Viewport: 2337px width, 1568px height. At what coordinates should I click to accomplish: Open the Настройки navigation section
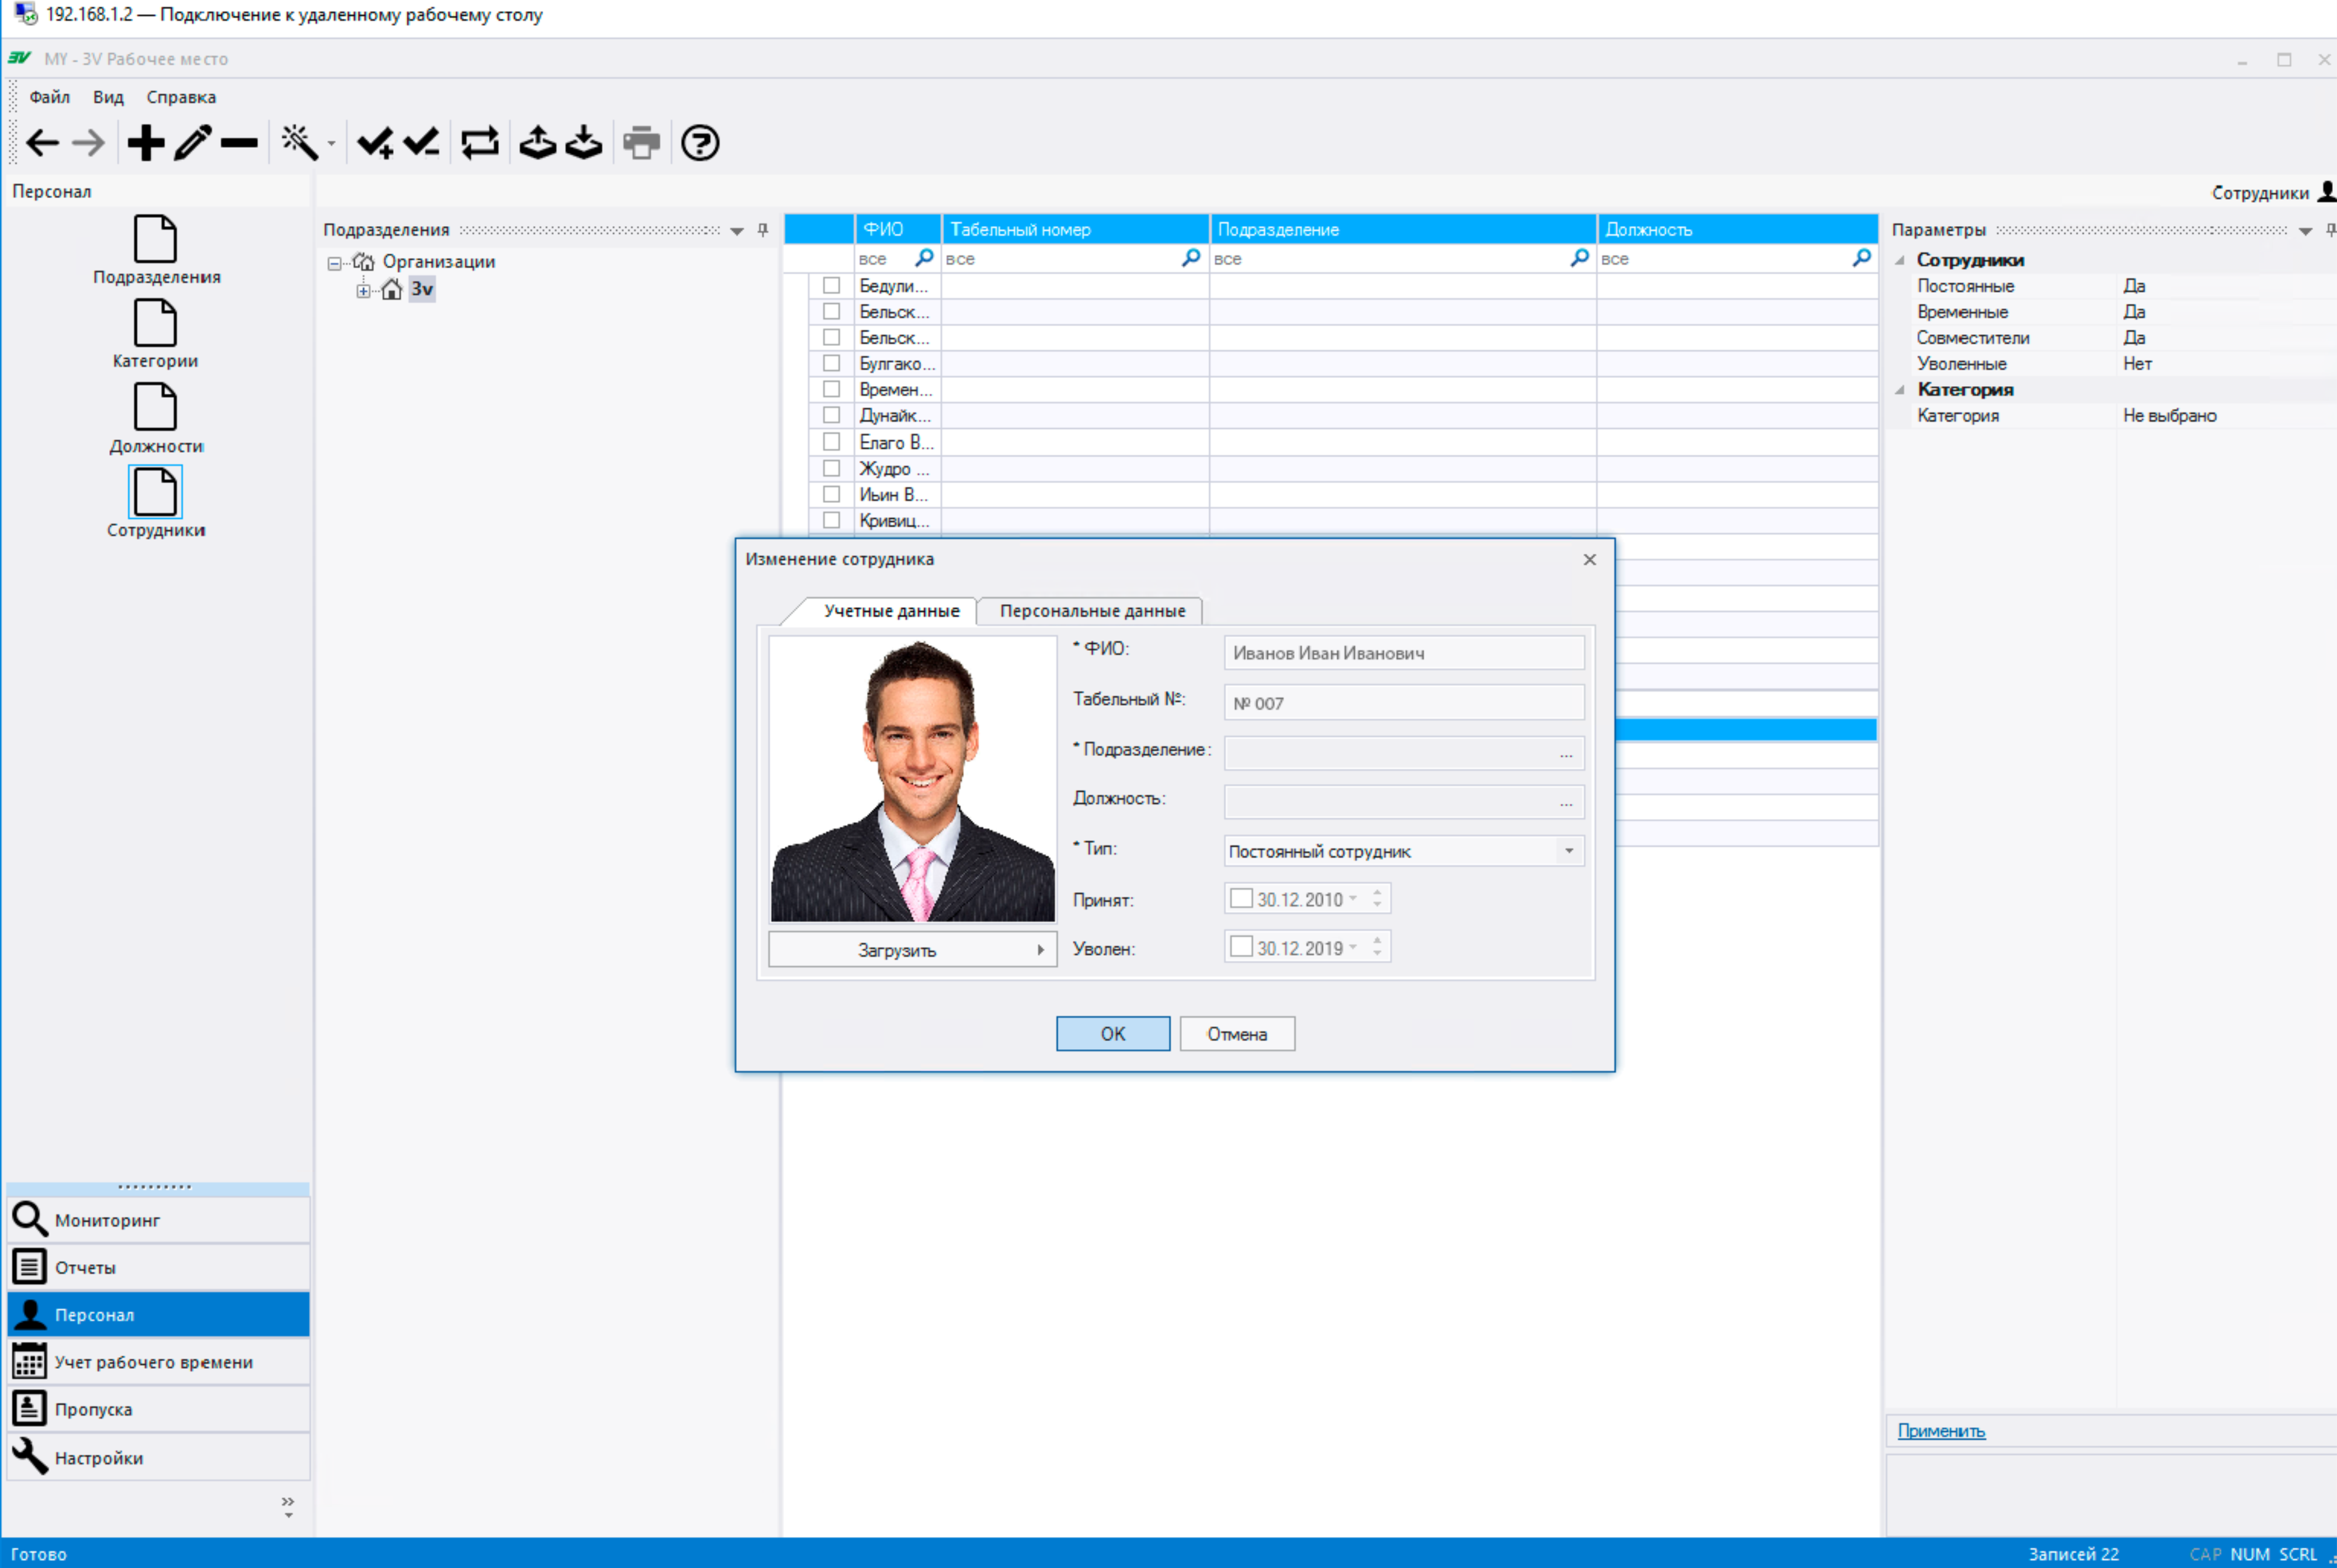158,1457
